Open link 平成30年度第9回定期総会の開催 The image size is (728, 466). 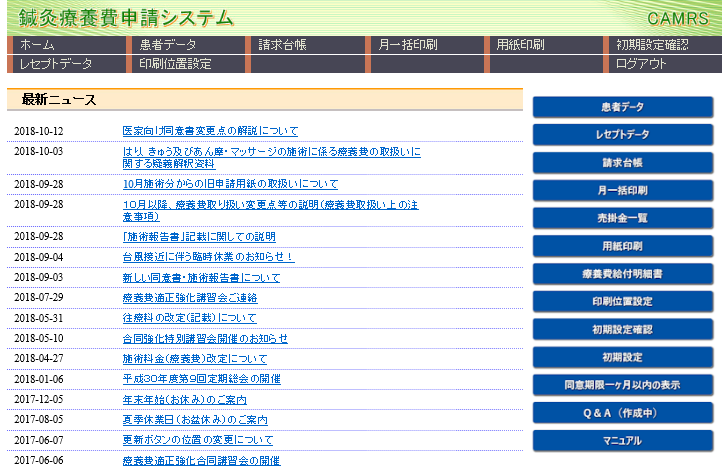click(x=202, y=379)
